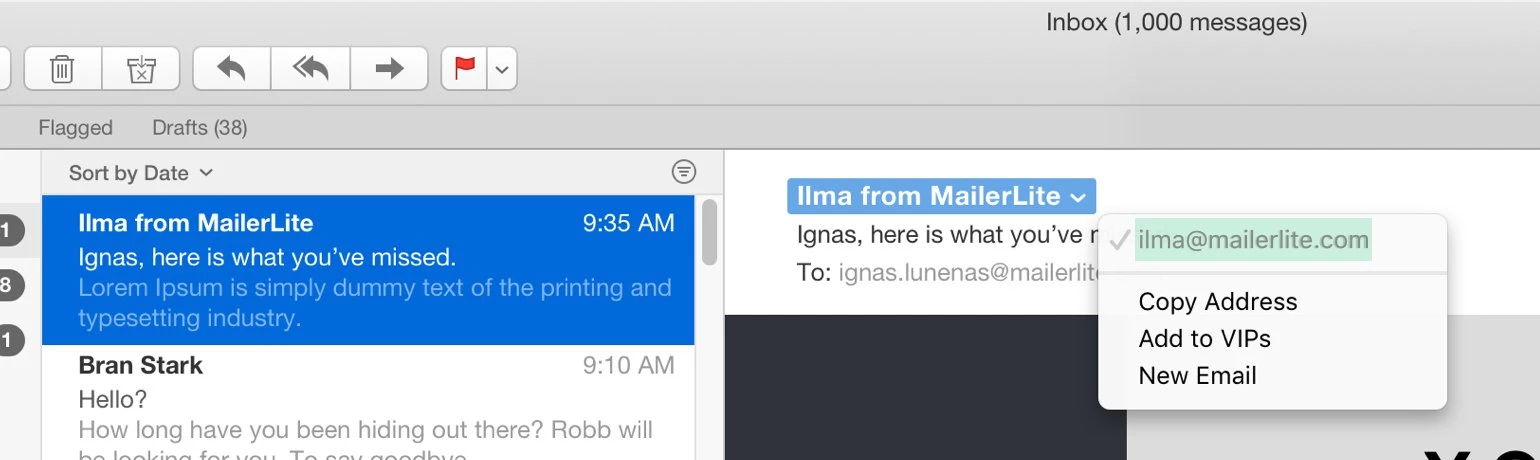Select the checked ilma@mailerlite.com address
This screenshot has height=460, width=1540.
coord(1253,240)
